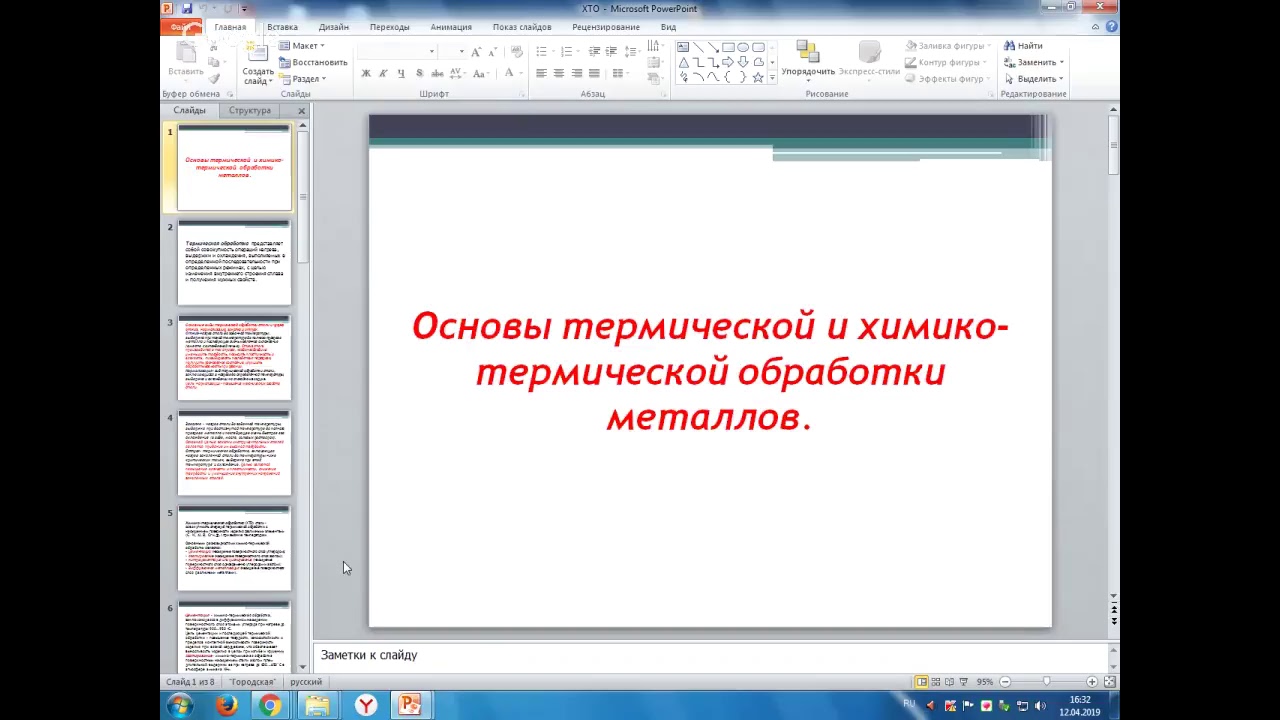Open the Макет layout dropdown
1280x720 pixels.
[301, 46]
